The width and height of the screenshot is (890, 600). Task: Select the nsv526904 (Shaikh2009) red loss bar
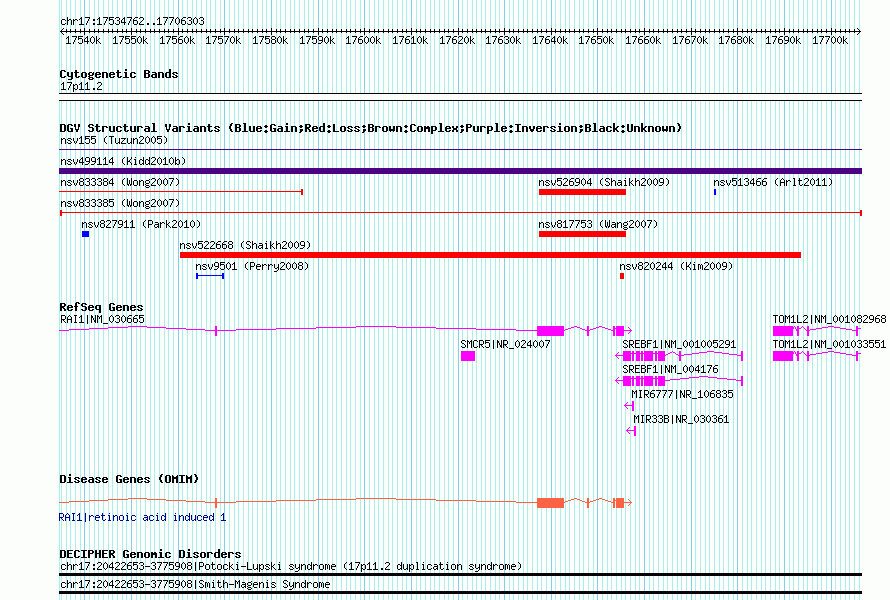tap(582, 192)
